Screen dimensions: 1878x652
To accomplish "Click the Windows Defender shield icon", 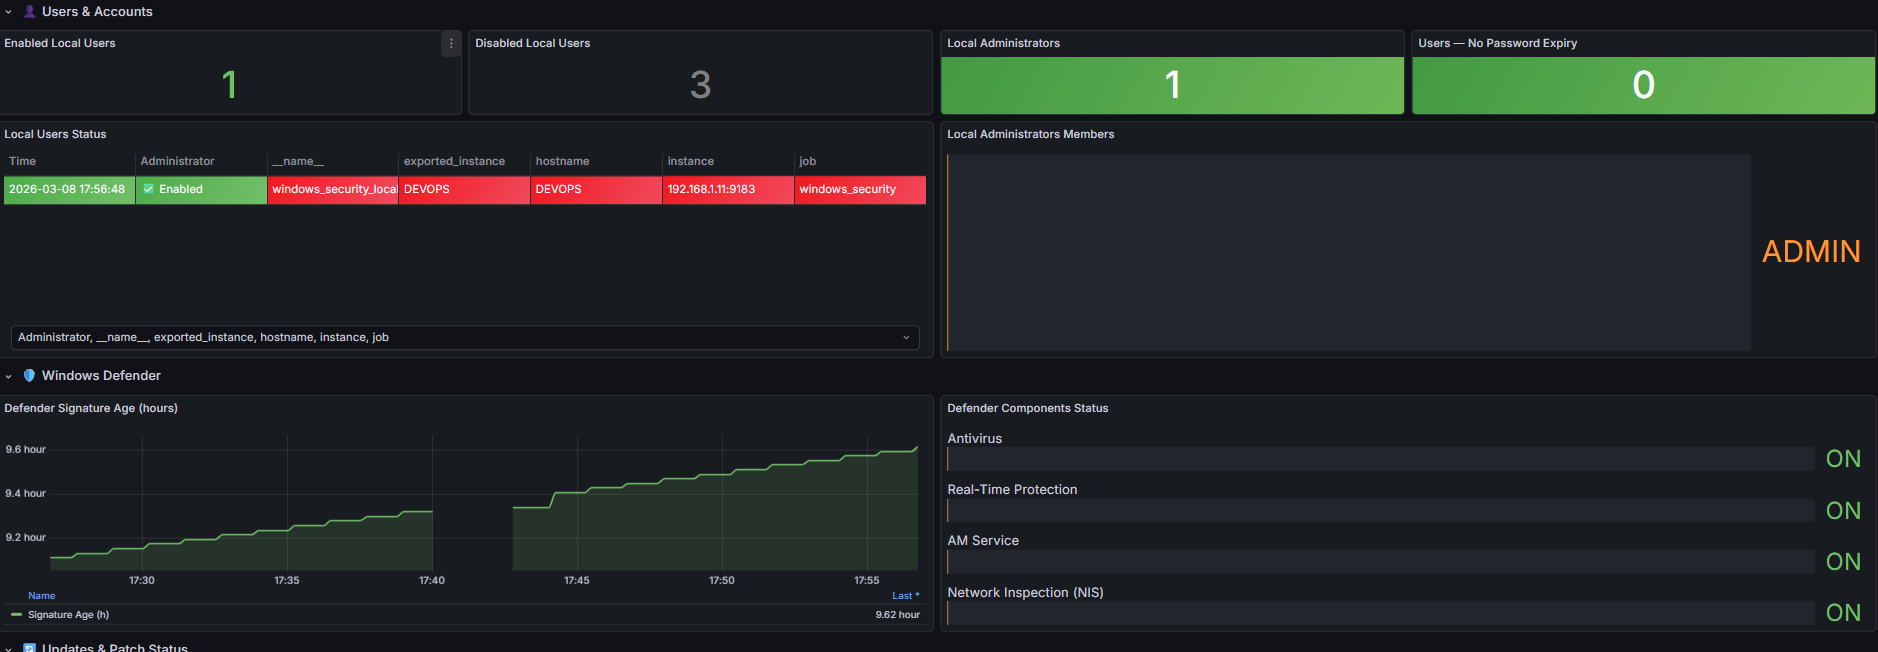I will 29,376.
